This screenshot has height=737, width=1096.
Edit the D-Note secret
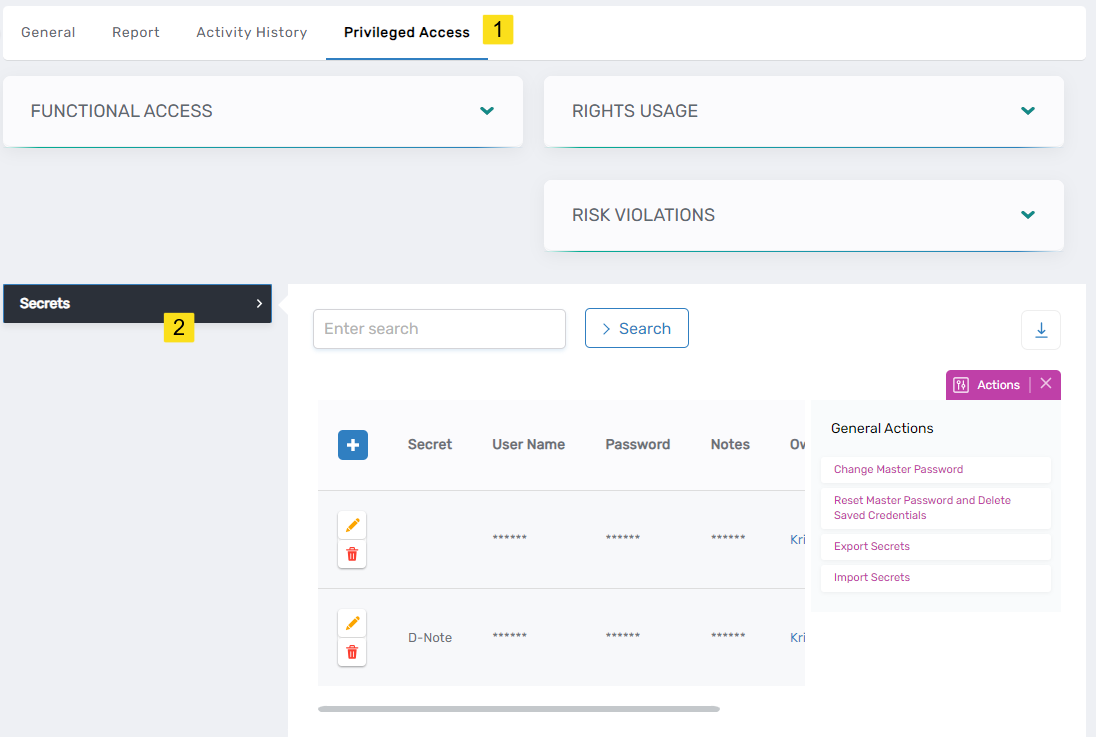coord(352,622)
